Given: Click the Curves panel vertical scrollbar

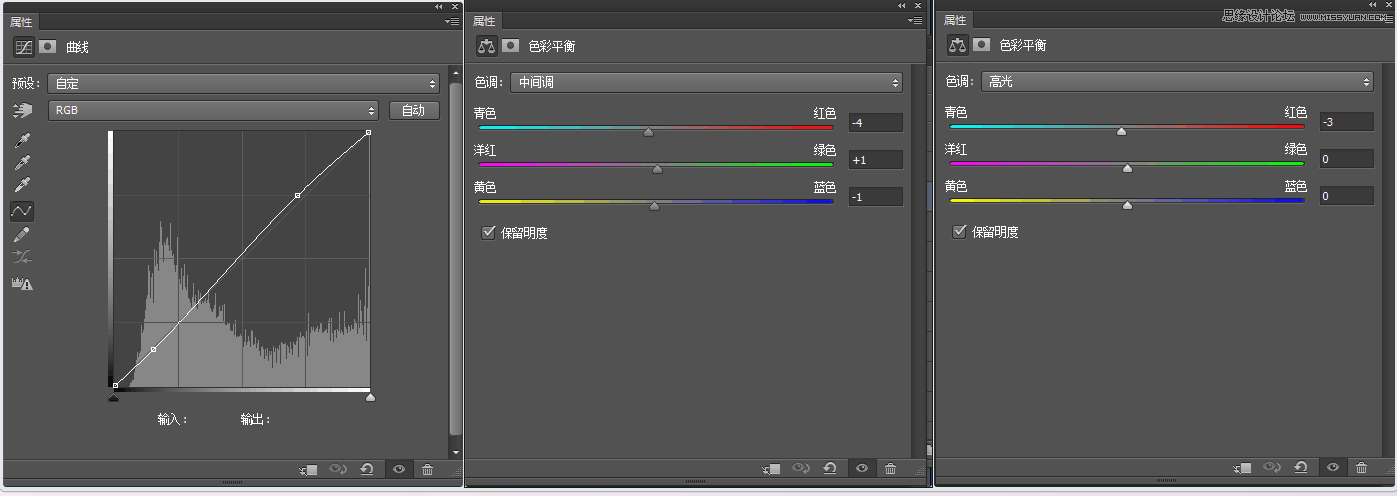Looking at the screenshot, I should (456, 260).
